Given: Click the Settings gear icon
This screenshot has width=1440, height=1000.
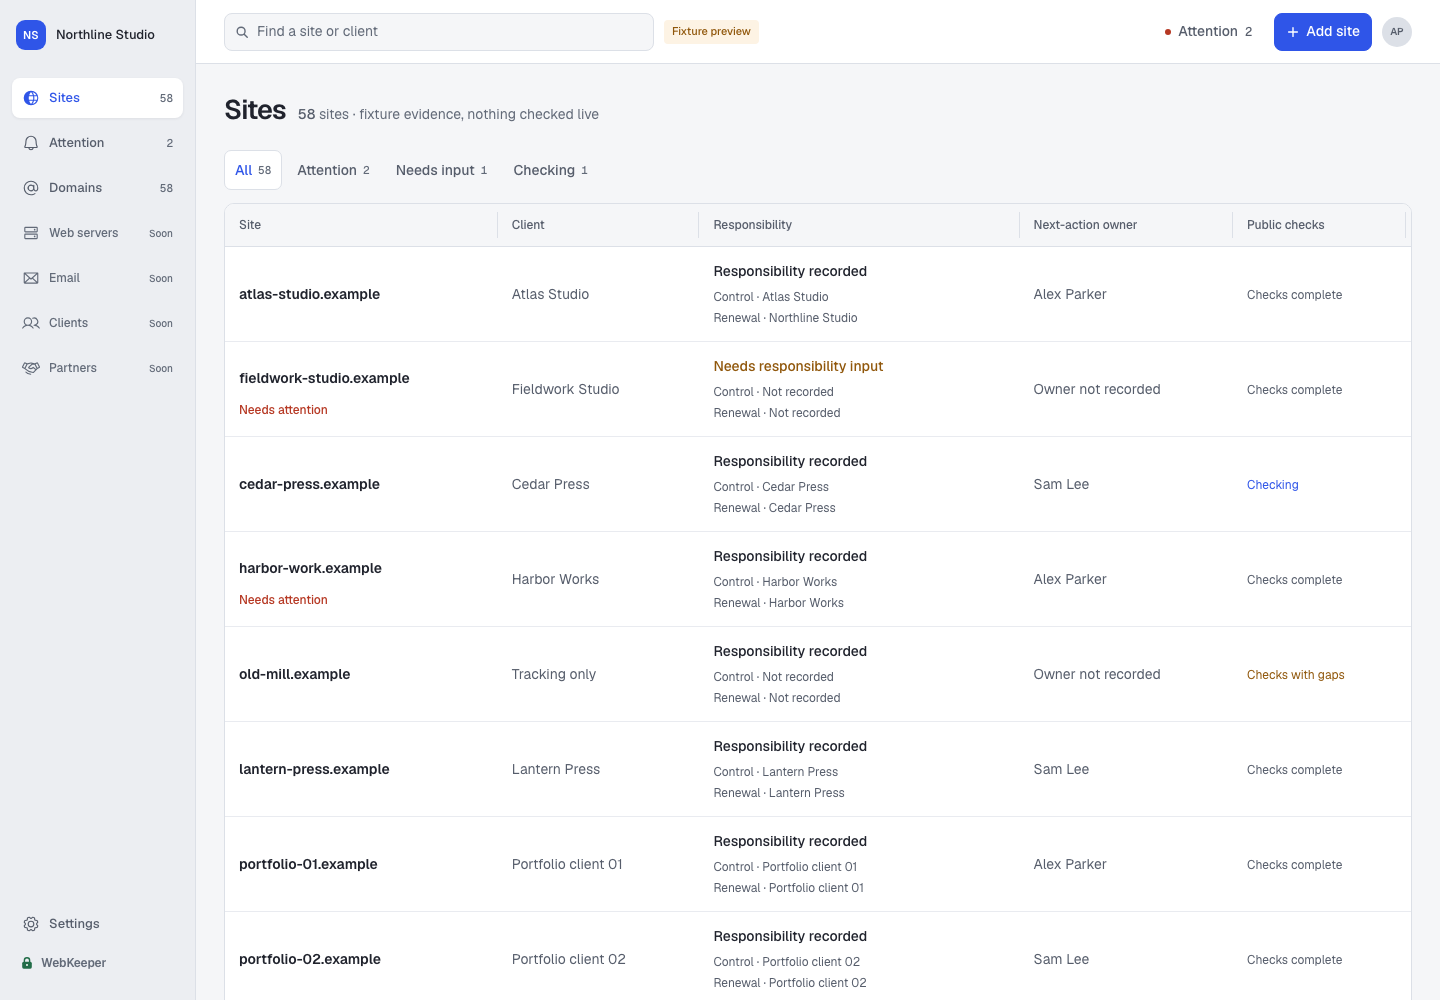Looking at the screenshot, I should 31,924.
